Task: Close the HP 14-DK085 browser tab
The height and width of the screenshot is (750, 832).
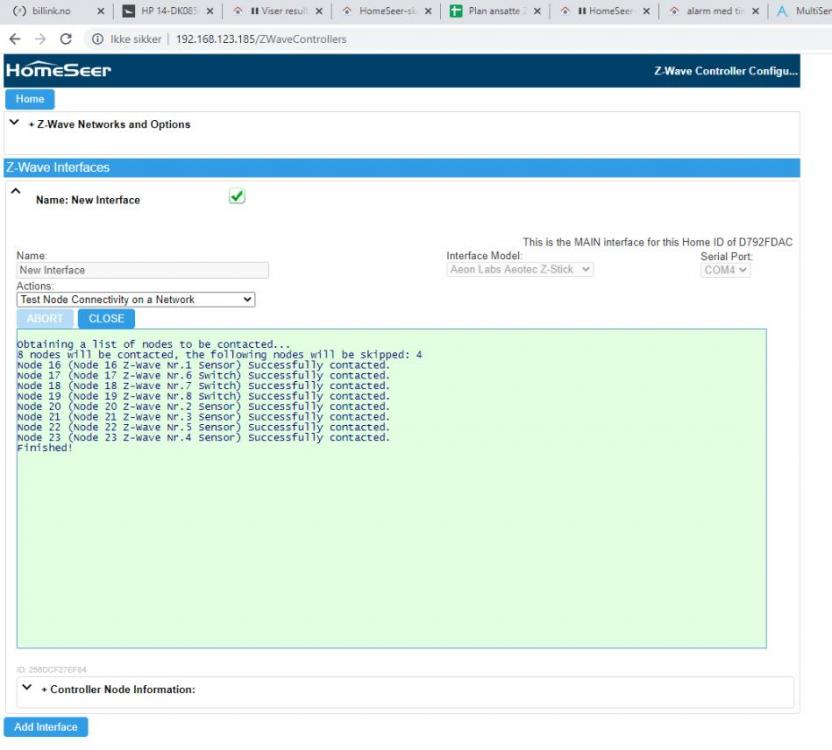Action: pos(210,12)
